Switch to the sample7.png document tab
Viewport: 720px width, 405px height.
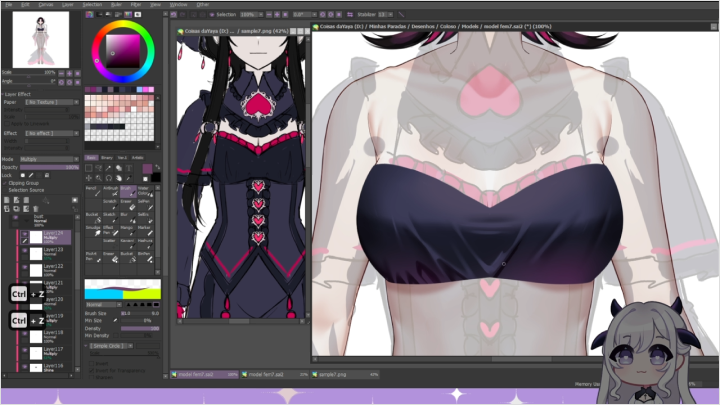click(x=345, y=375)
